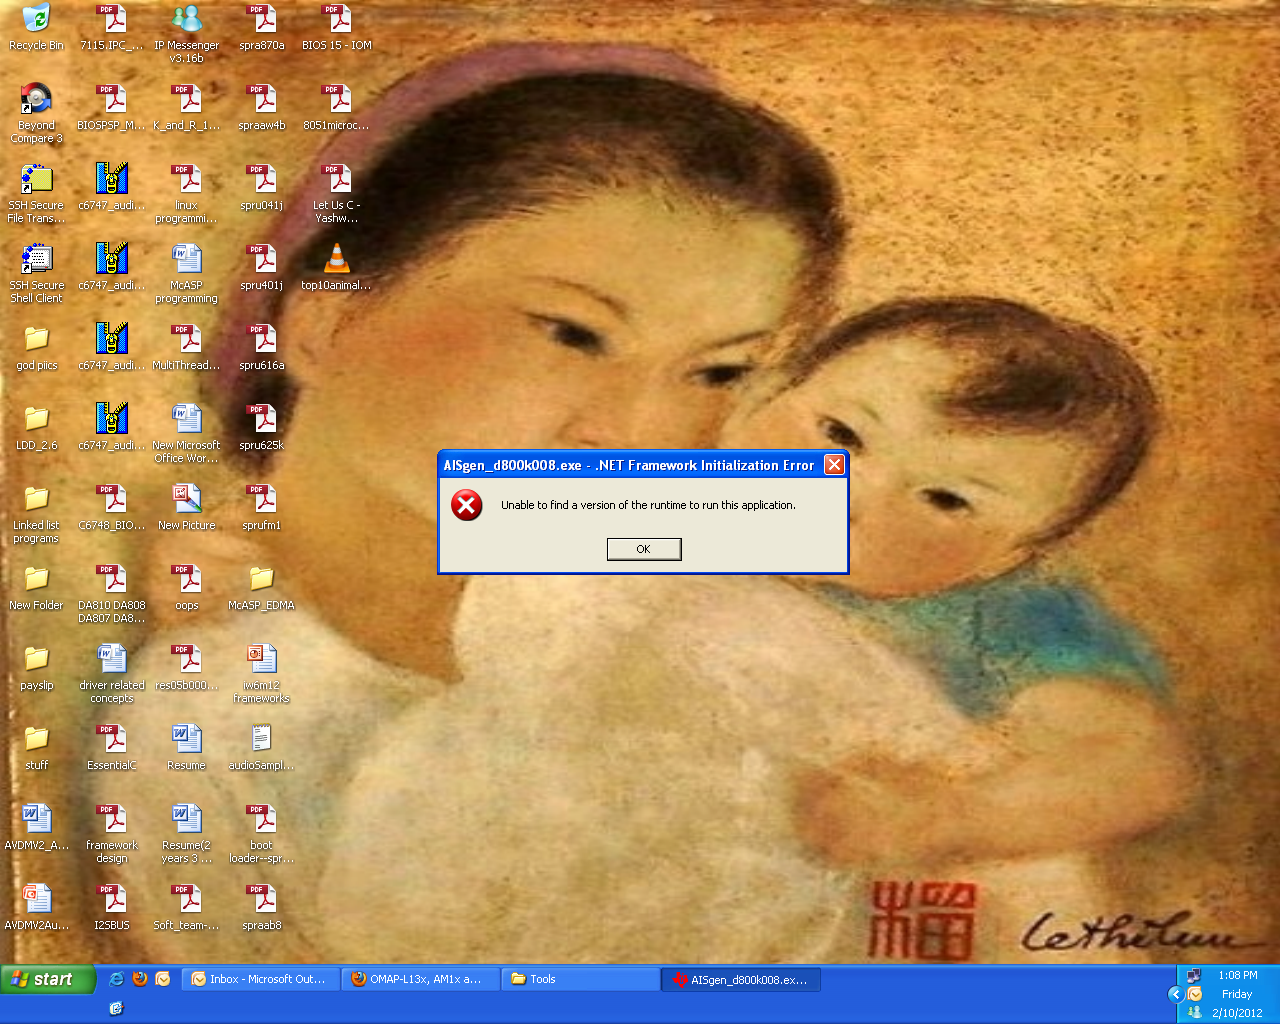Switch to OMAP-L13x, AM1x Firefox taskbar button
Viewport: 1280px width, 1024px height.
(421, 979)
